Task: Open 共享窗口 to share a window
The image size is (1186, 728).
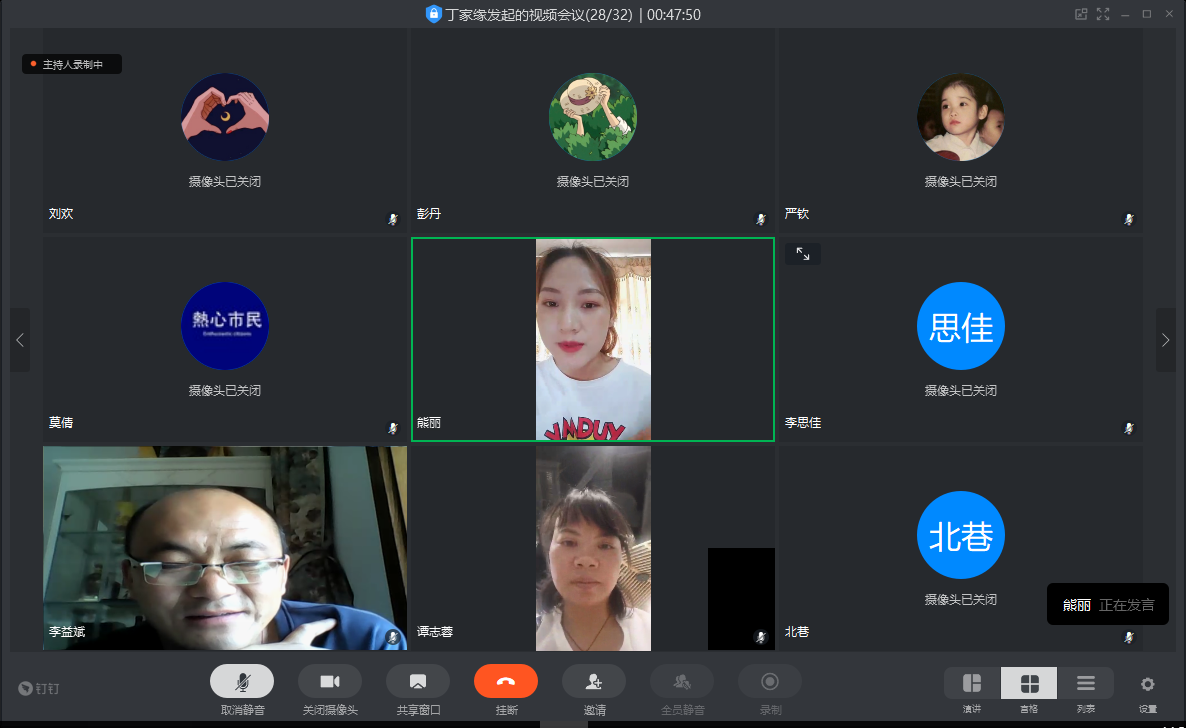Action: [x=418, y=681]
